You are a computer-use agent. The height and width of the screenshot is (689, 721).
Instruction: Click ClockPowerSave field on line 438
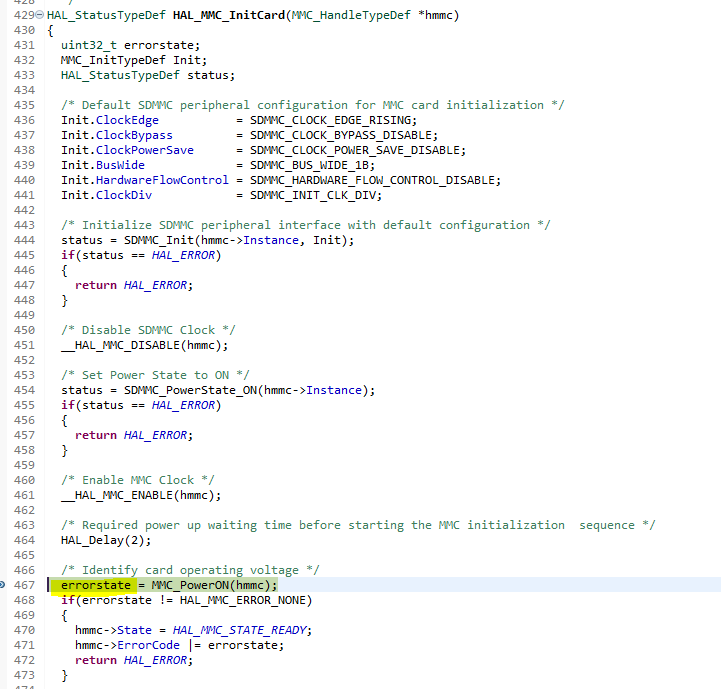[x=145, y=150]
